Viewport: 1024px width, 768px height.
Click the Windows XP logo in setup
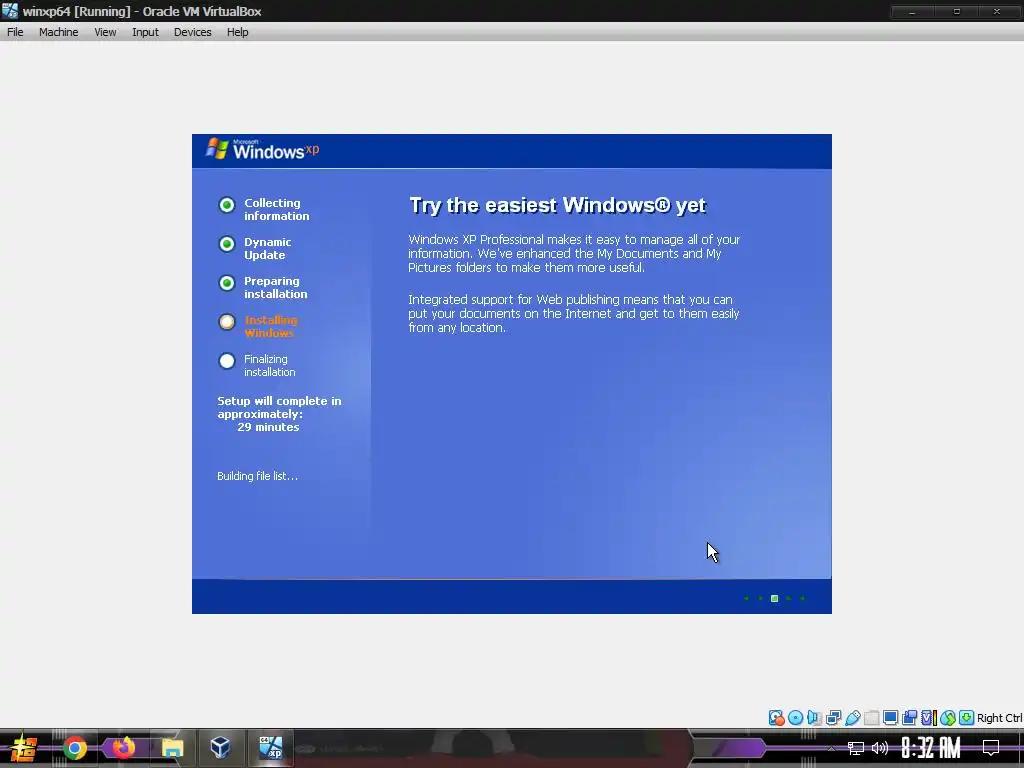pyautogui.click(x=262, y=150)
